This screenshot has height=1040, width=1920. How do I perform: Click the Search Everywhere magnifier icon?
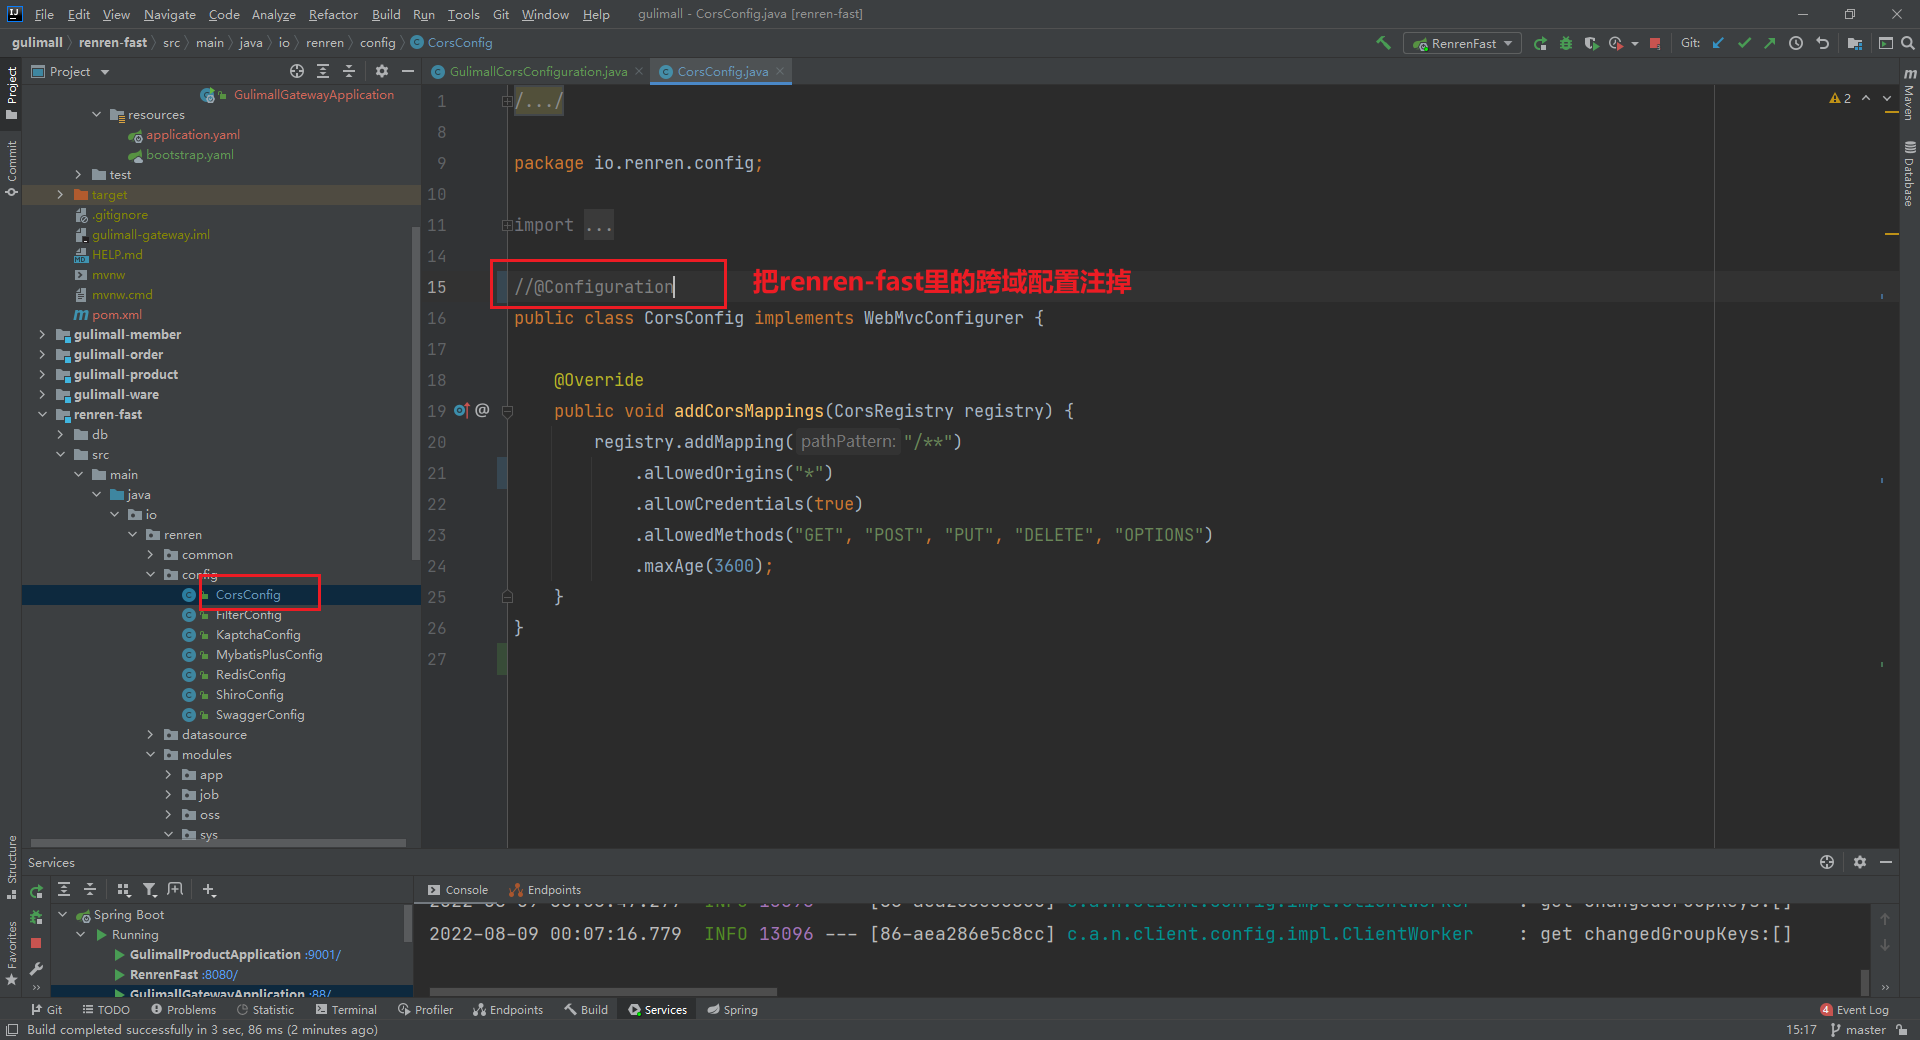pyautogui.click(x=1908, y=43)
